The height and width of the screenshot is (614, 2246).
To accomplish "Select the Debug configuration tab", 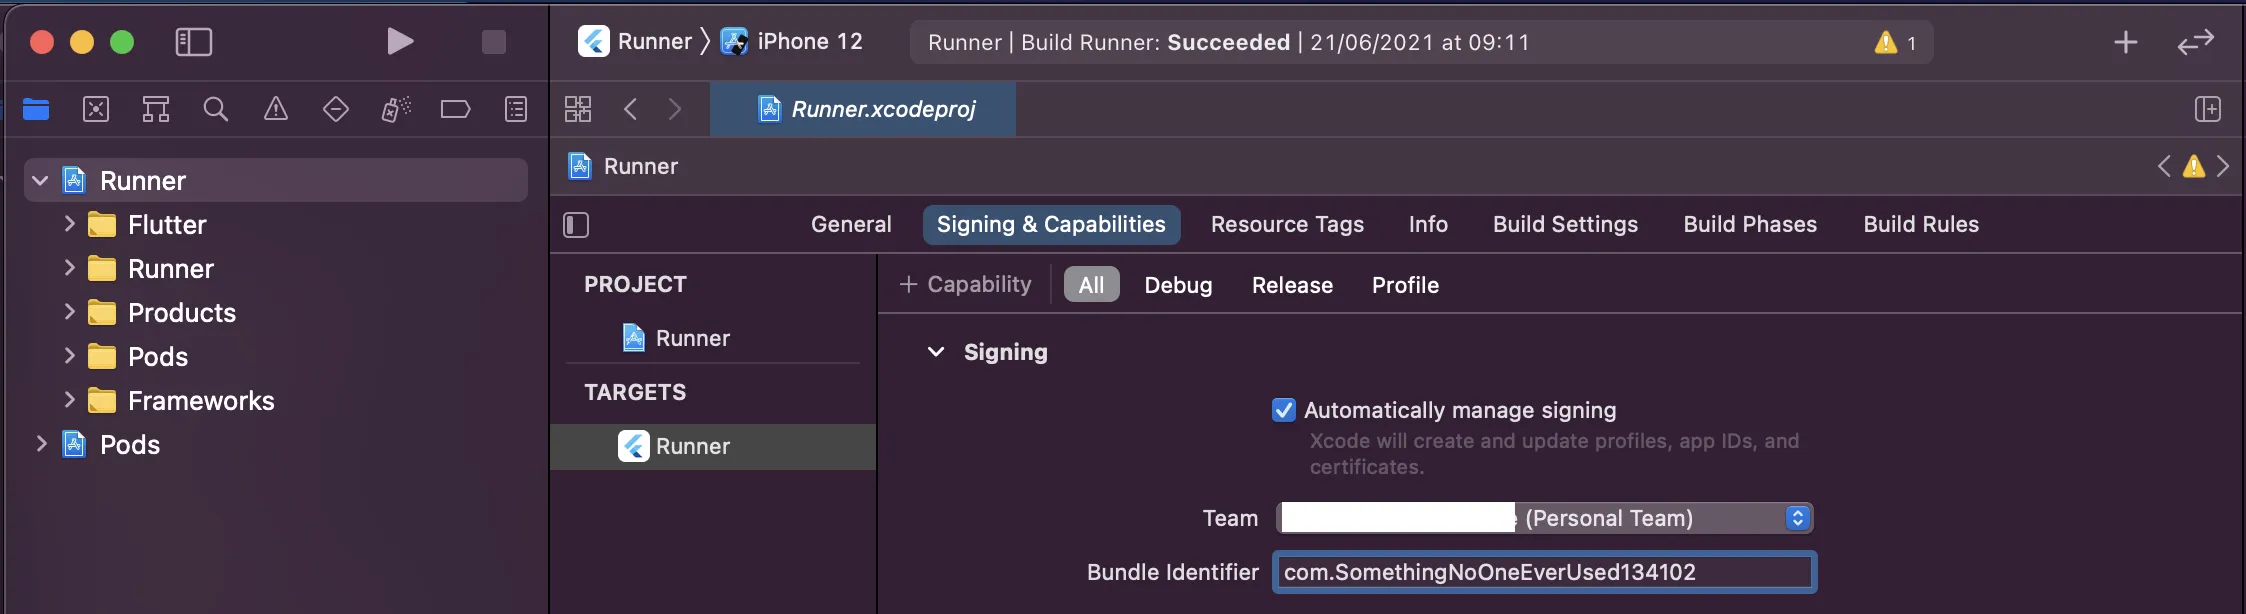I will point(1178,285).
